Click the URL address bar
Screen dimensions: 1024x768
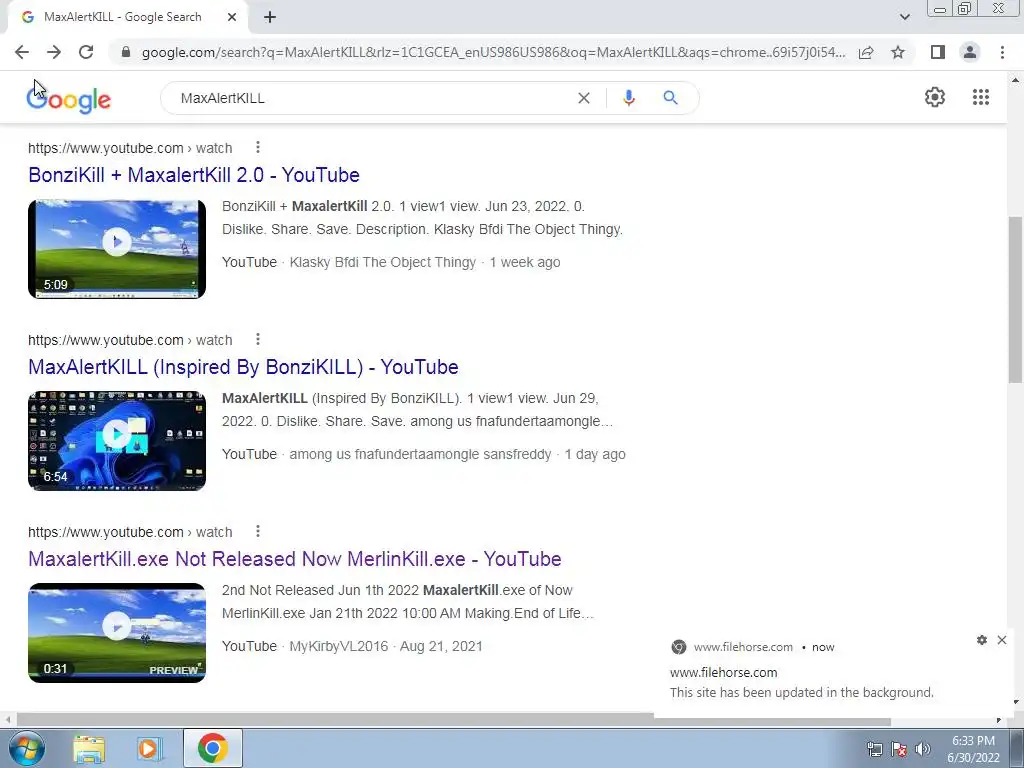tap(493, 52)
